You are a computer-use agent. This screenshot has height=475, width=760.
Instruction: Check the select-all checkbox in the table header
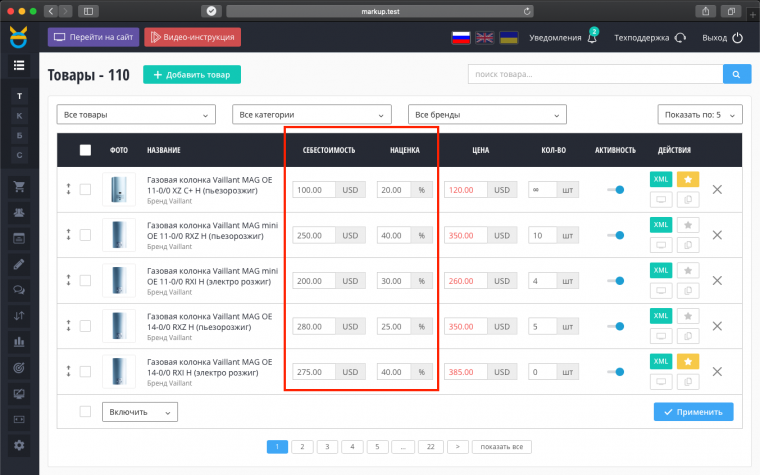click(85, 150)
